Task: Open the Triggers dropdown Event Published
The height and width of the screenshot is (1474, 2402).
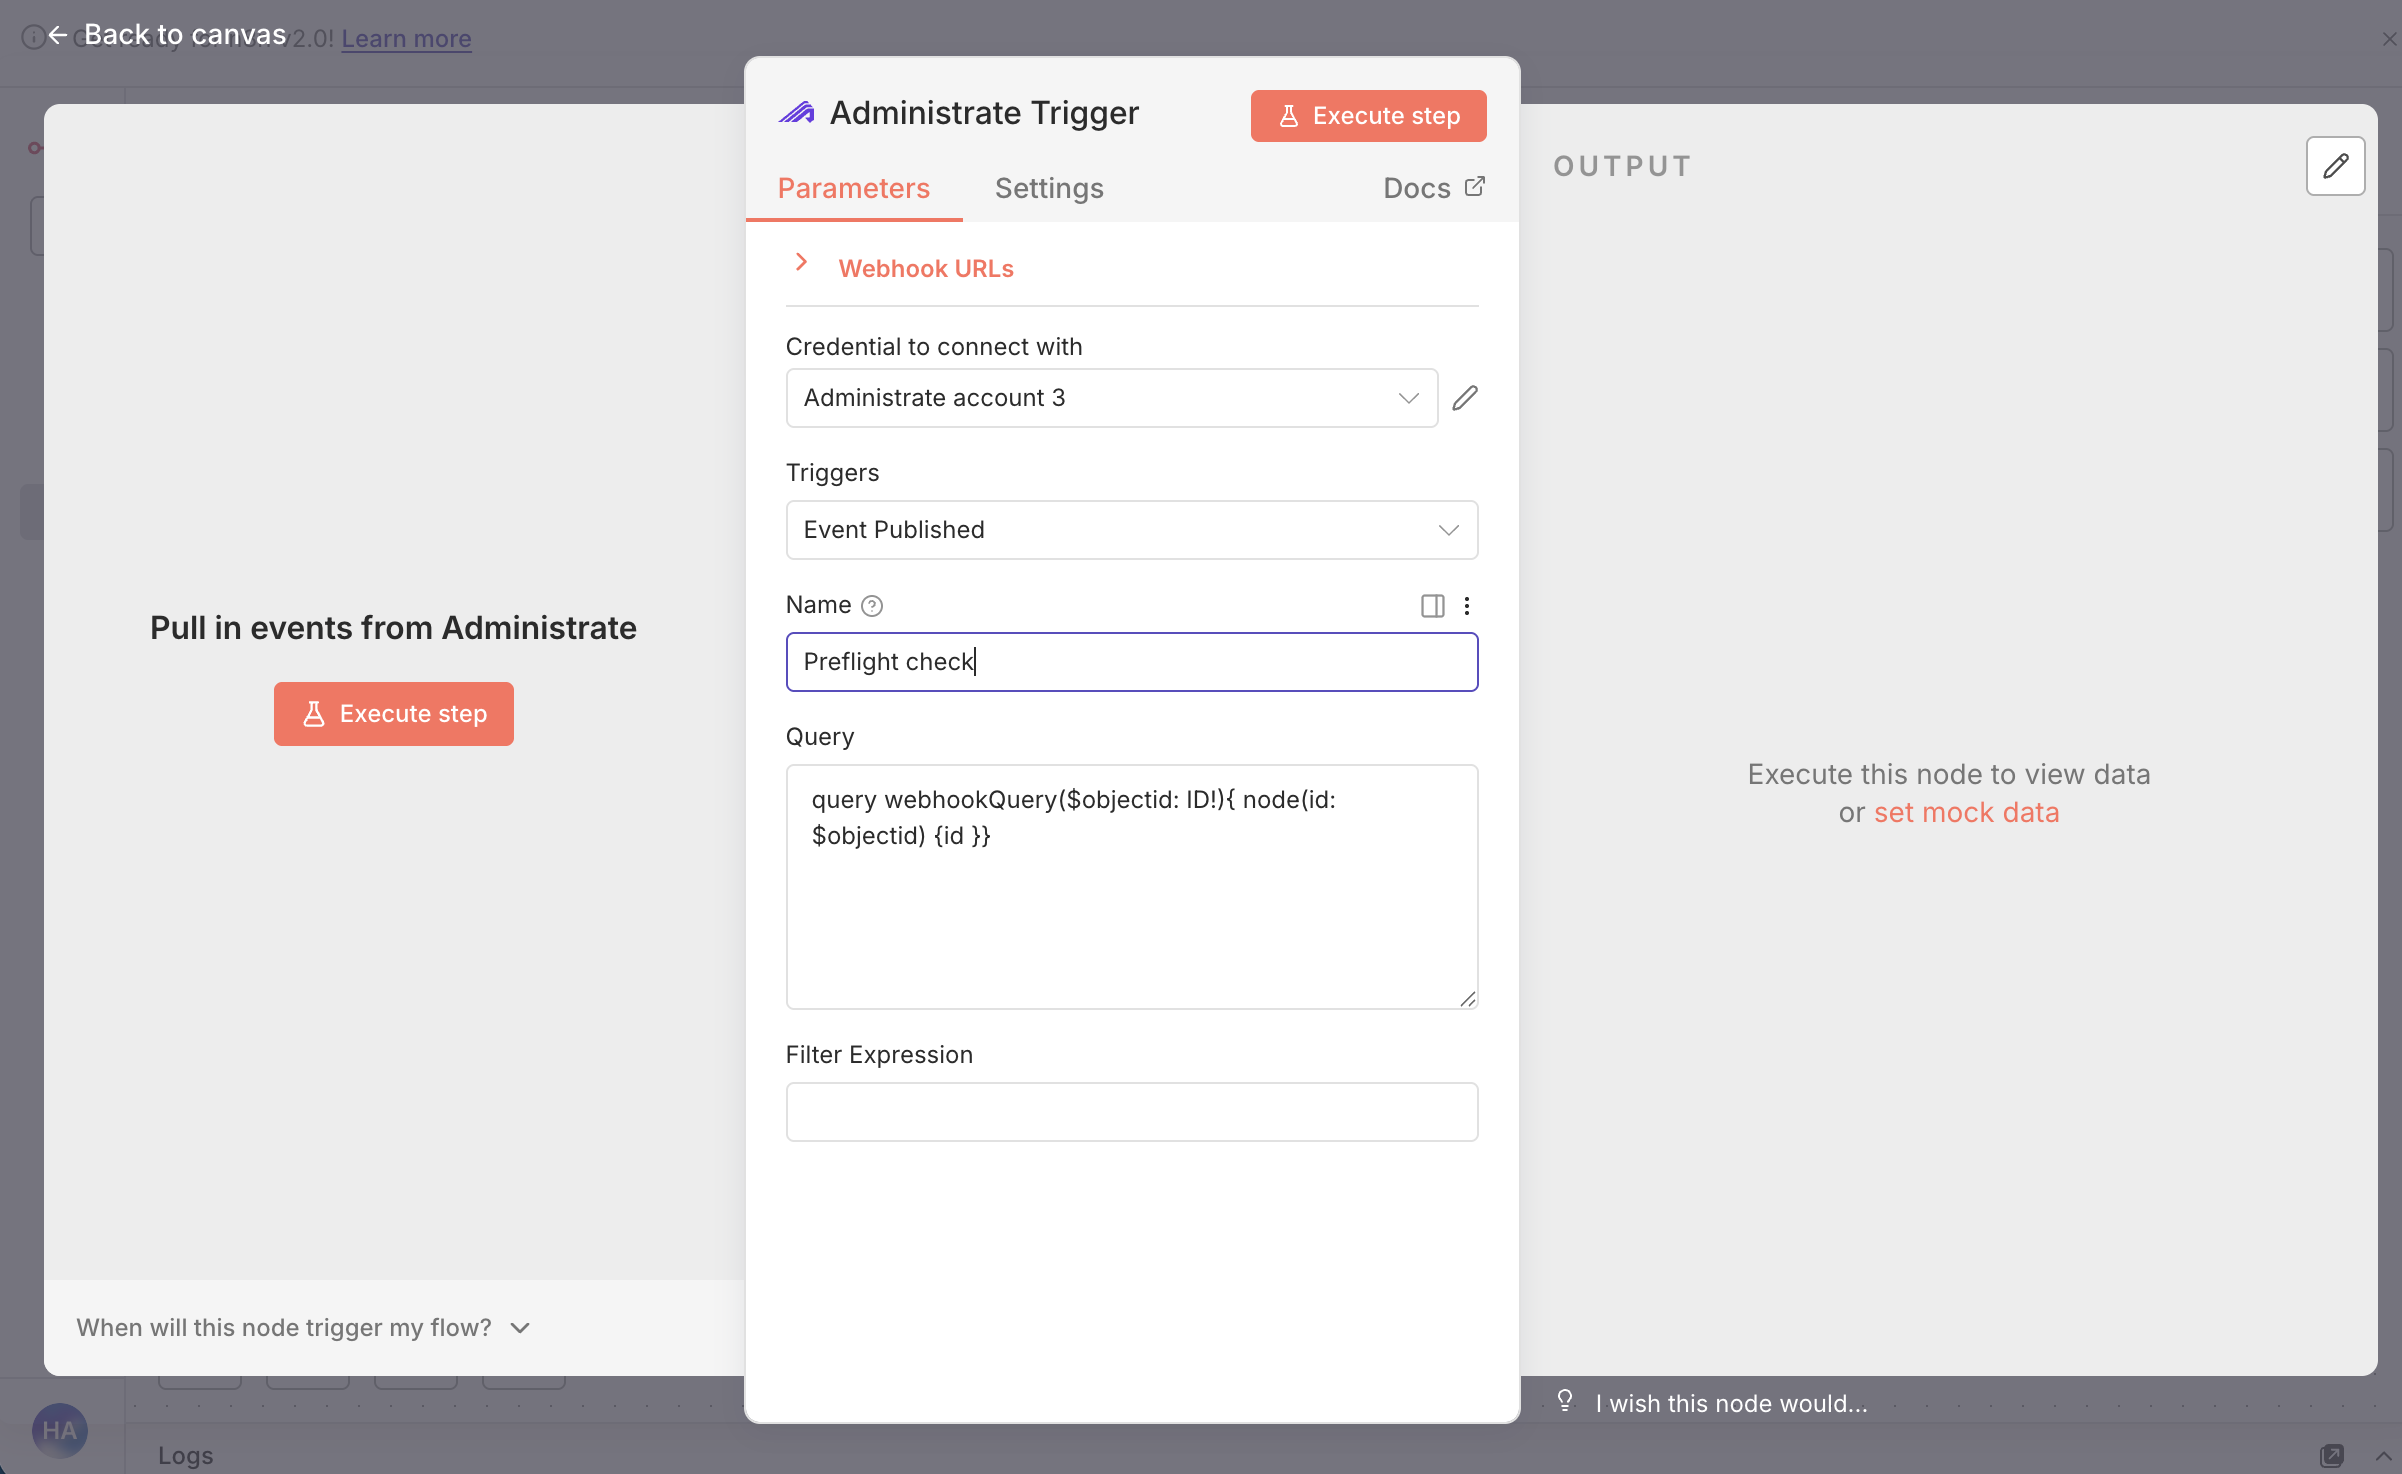Action: click(1132, 530)
